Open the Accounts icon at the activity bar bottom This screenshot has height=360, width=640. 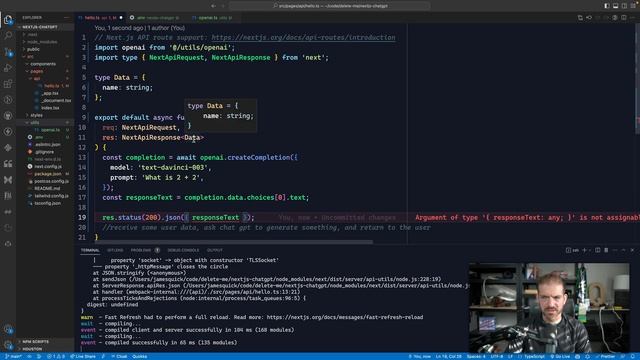[x=8, y=329]
